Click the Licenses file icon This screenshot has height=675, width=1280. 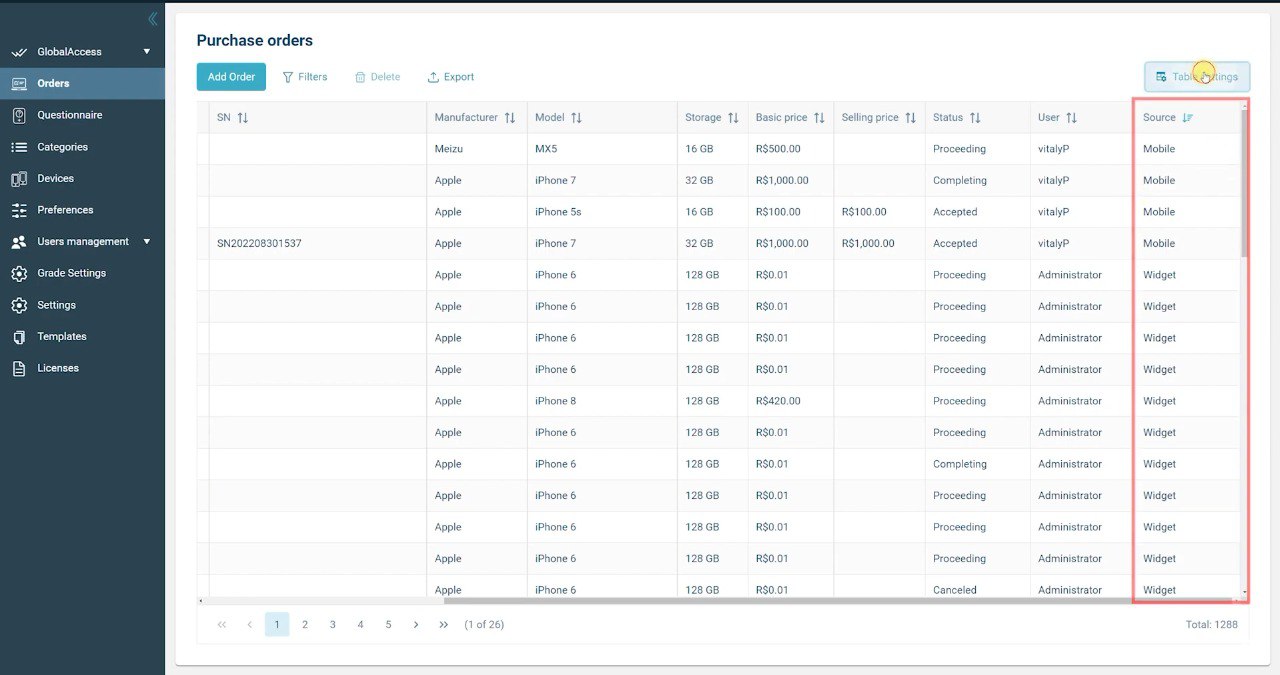coord(19,368)
